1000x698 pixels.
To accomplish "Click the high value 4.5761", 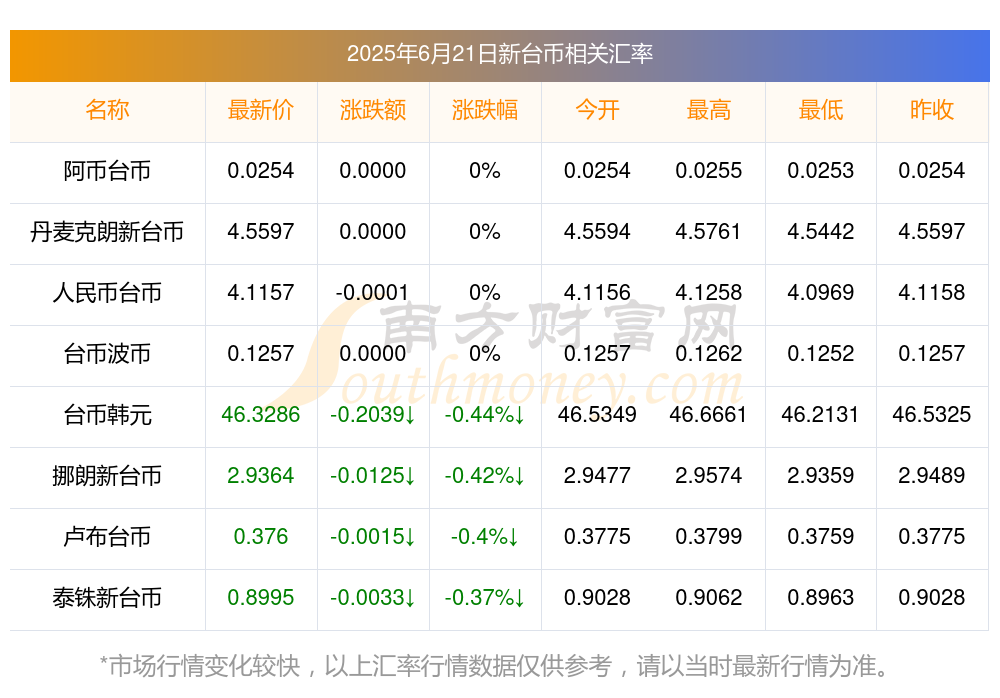I will 709,232.
